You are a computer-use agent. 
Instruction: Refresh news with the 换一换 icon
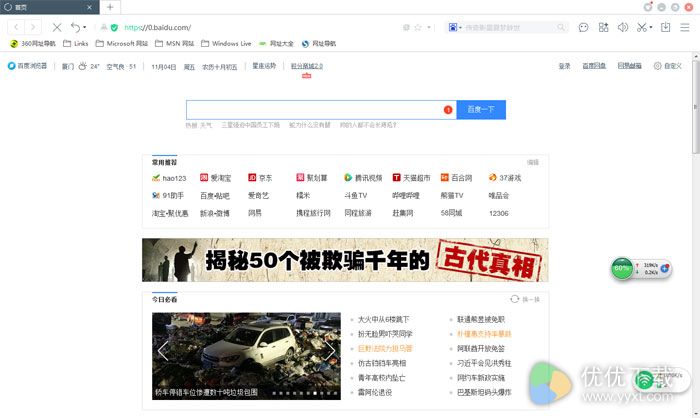pos(515,299)
